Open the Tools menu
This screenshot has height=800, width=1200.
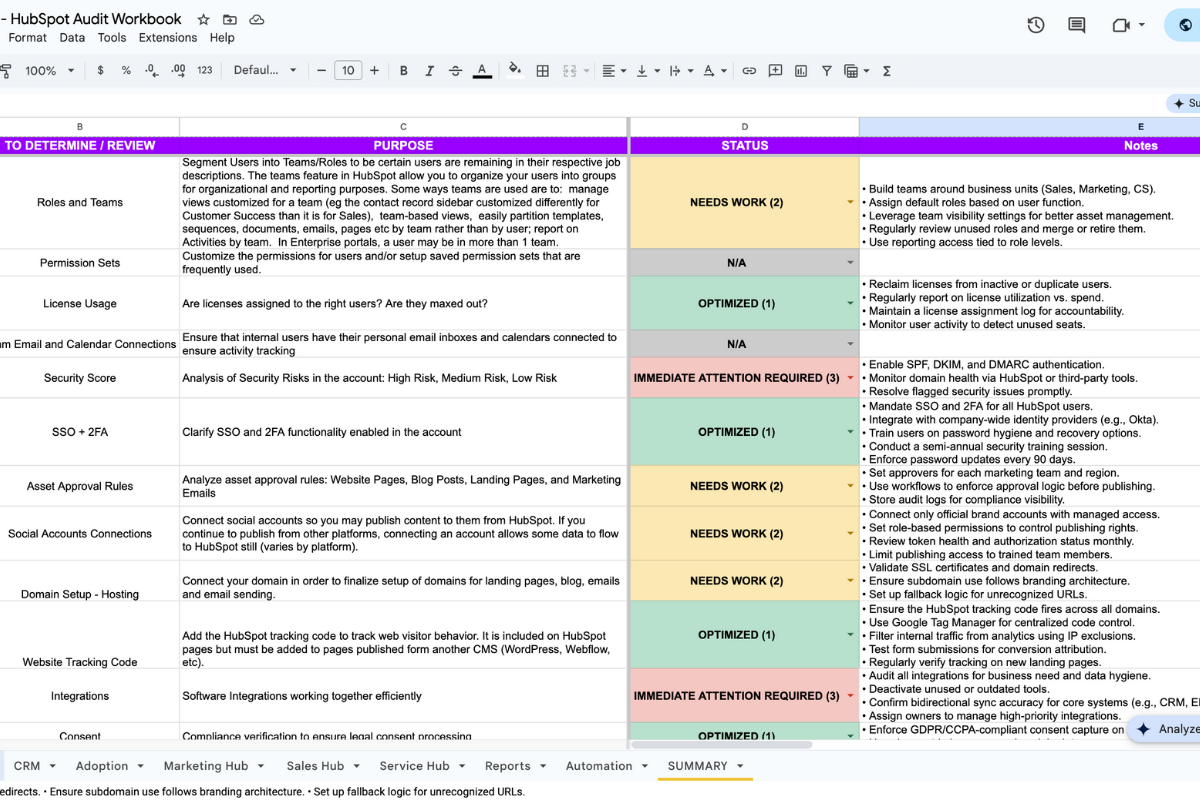click(112, 38)
